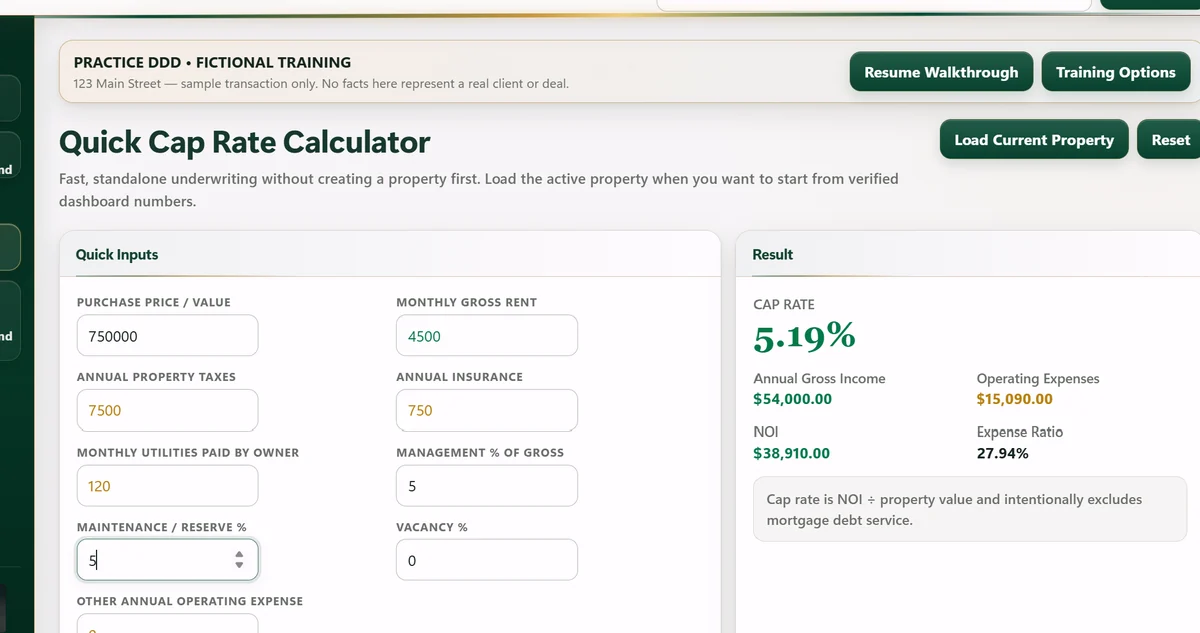This screenshot has width=1200, height=633.
Task: Select the Maintenance / Reserve % label
Action: (x=162, y=527)
